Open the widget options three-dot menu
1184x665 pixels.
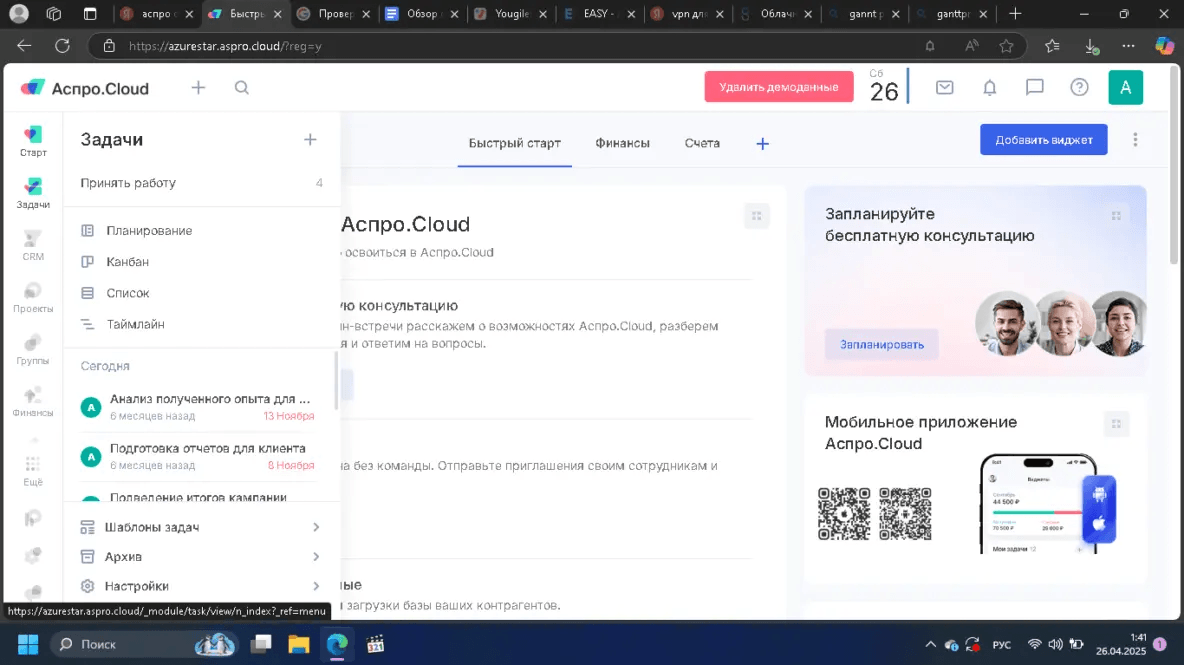click(x=1135, y=140)
